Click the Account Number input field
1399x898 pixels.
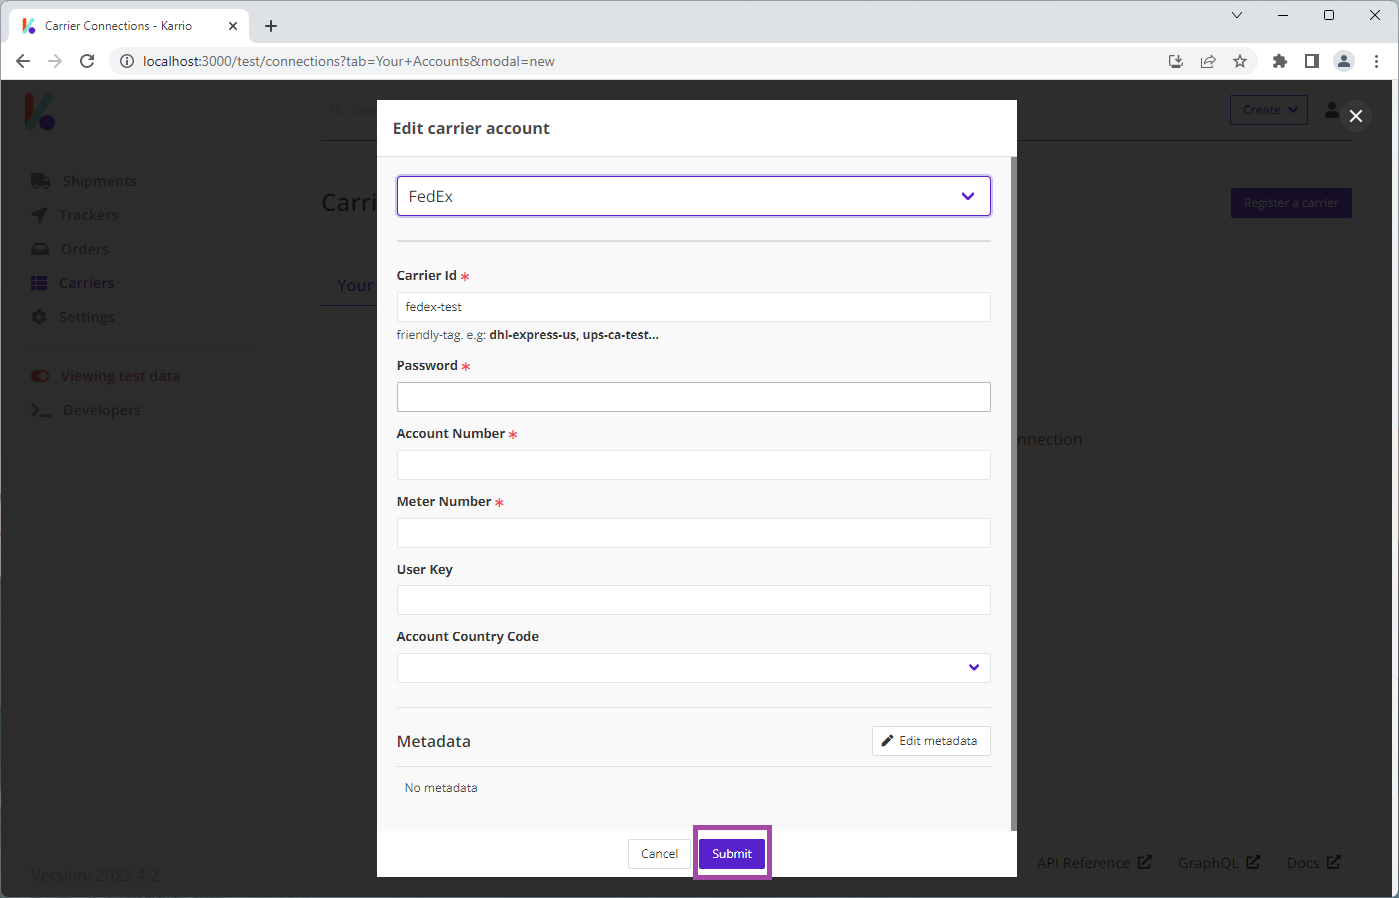694,465
